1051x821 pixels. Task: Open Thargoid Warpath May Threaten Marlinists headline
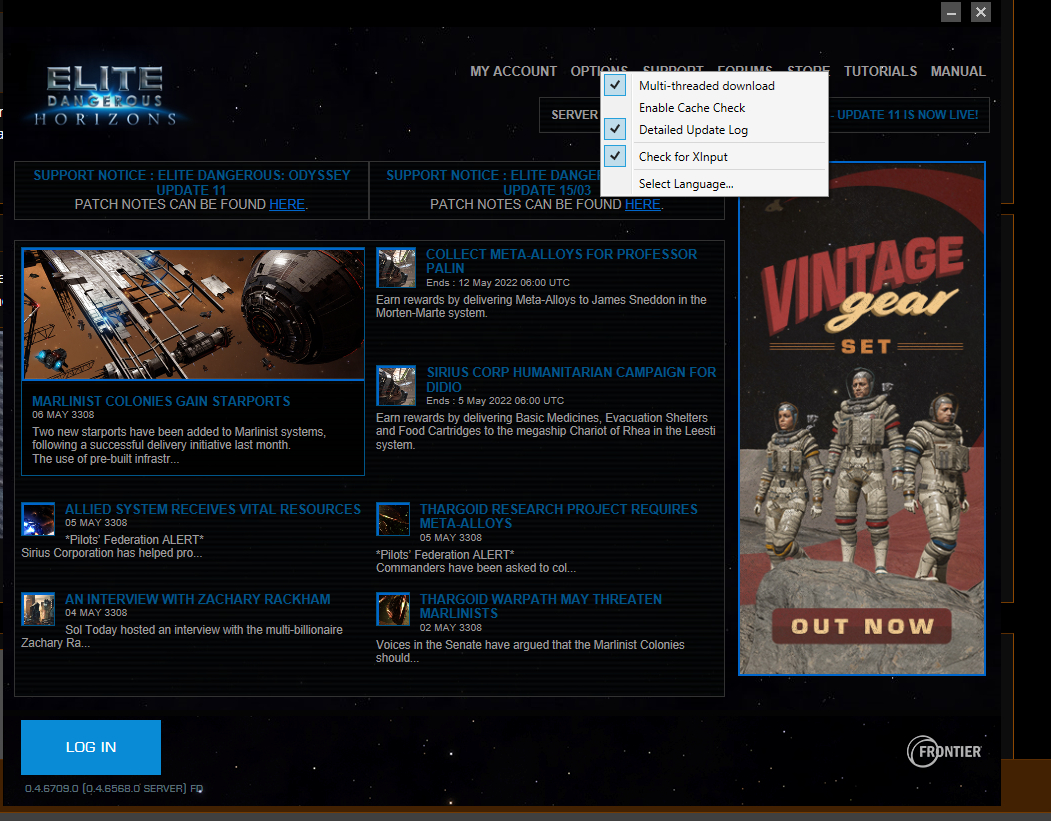[x=540, y=606]
